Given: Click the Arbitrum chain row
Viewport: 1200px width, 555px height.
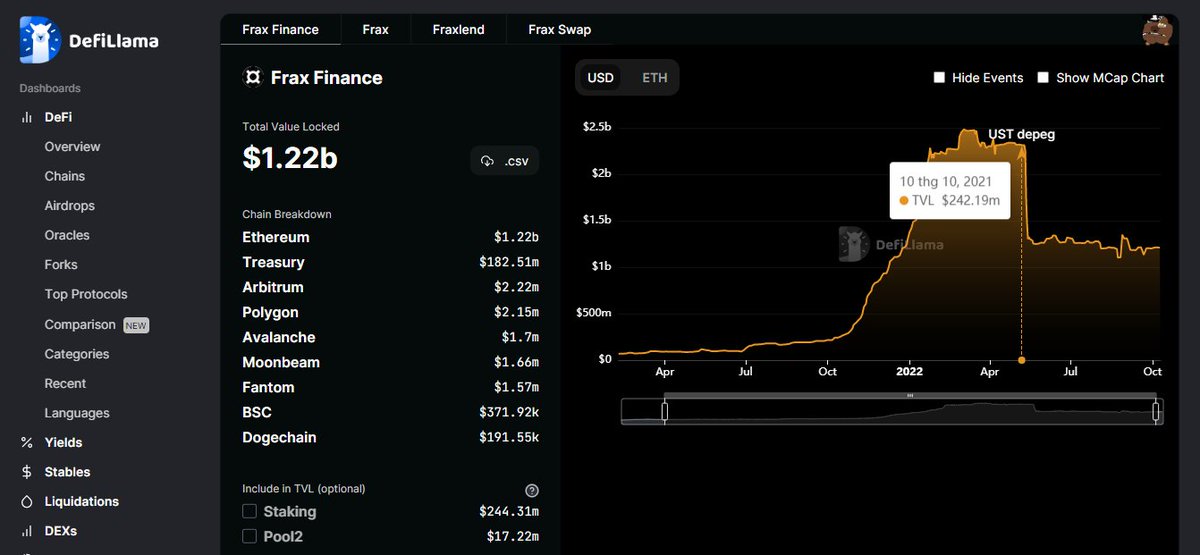Looking at the screenshot, I should click(x=390, y=287).
